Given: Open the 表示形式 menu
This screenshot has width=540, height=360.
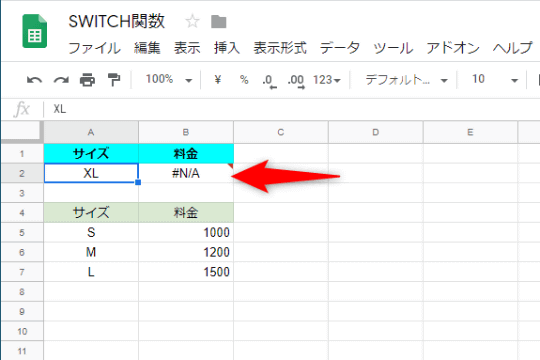Looking at the screenshot, I should (280, 48).
